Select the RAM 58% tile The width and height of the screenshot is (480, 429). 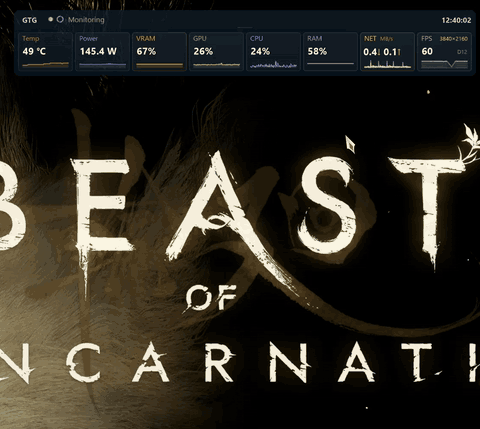point(330,52)
